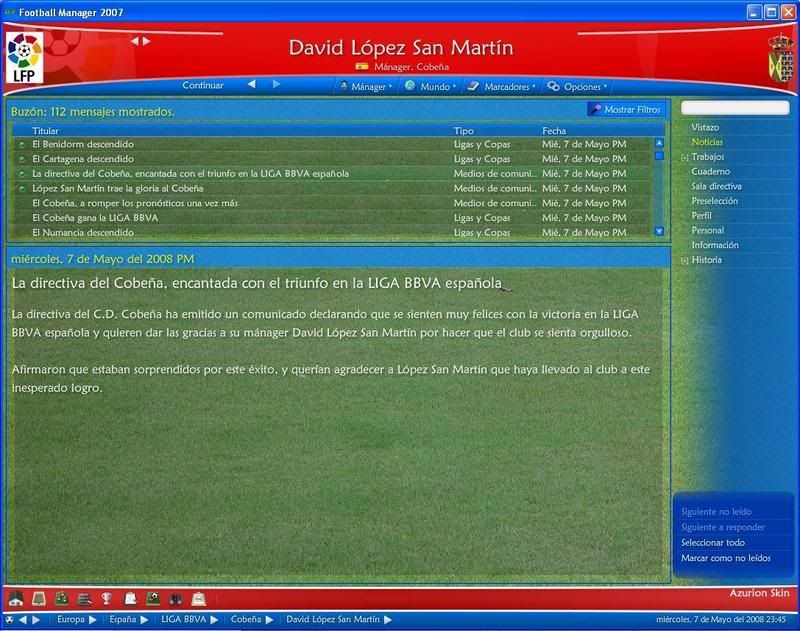Viewport: 800px width, 631px height.
Task: Click the forward arrow in the bottom navigation bar
Action: click(x=36, y=620)
